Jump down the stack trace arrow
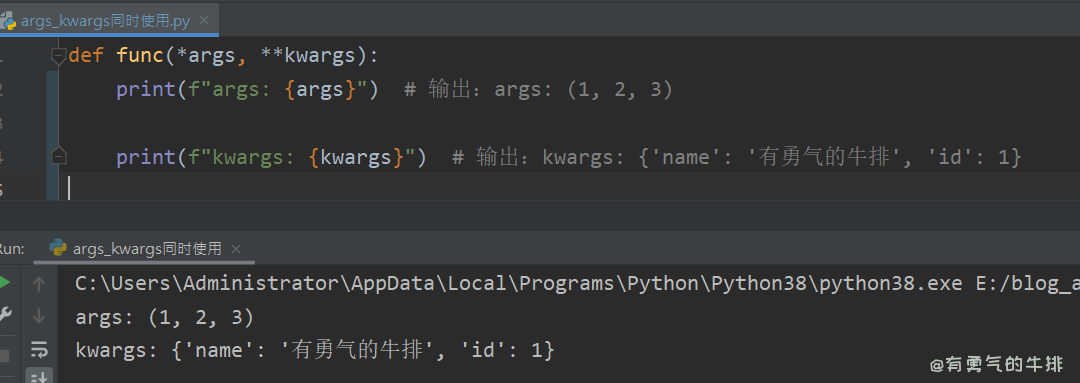Viewport: 1080px width, 383px height. coord(39,316)
